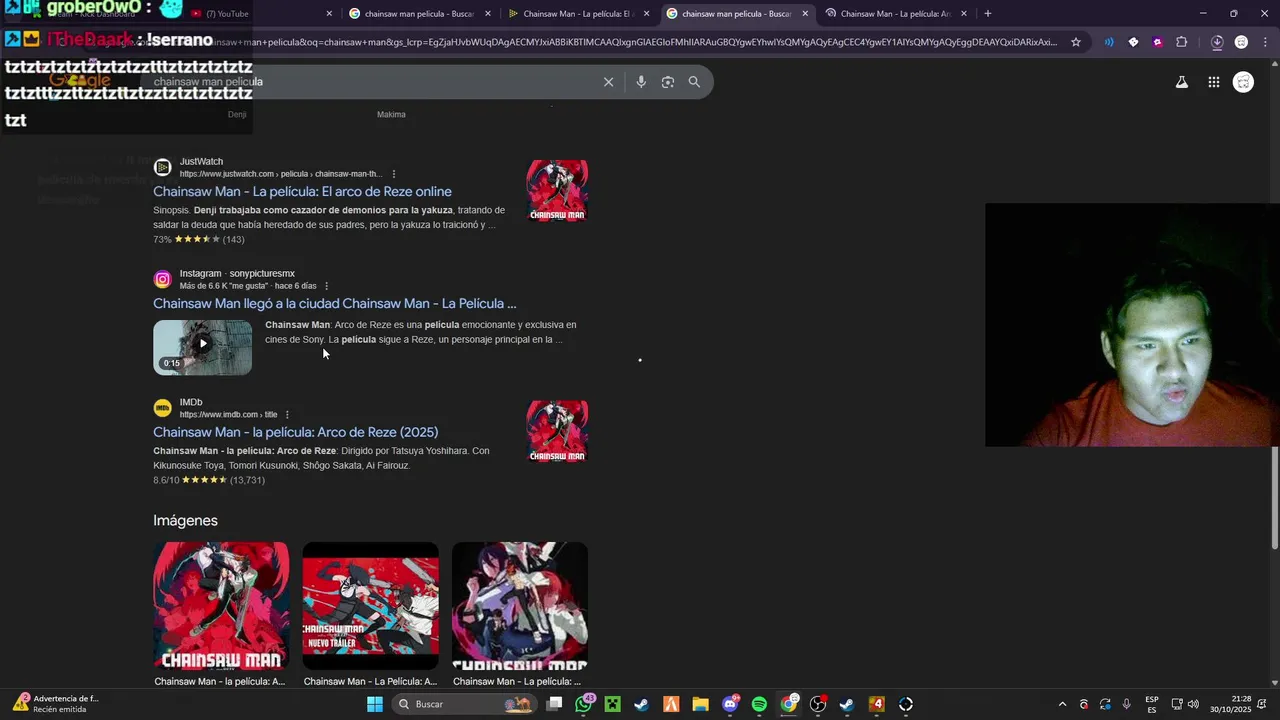Open the new tab plus button
This screenshot has height=720, width=1280.
(x=988, y=14)
